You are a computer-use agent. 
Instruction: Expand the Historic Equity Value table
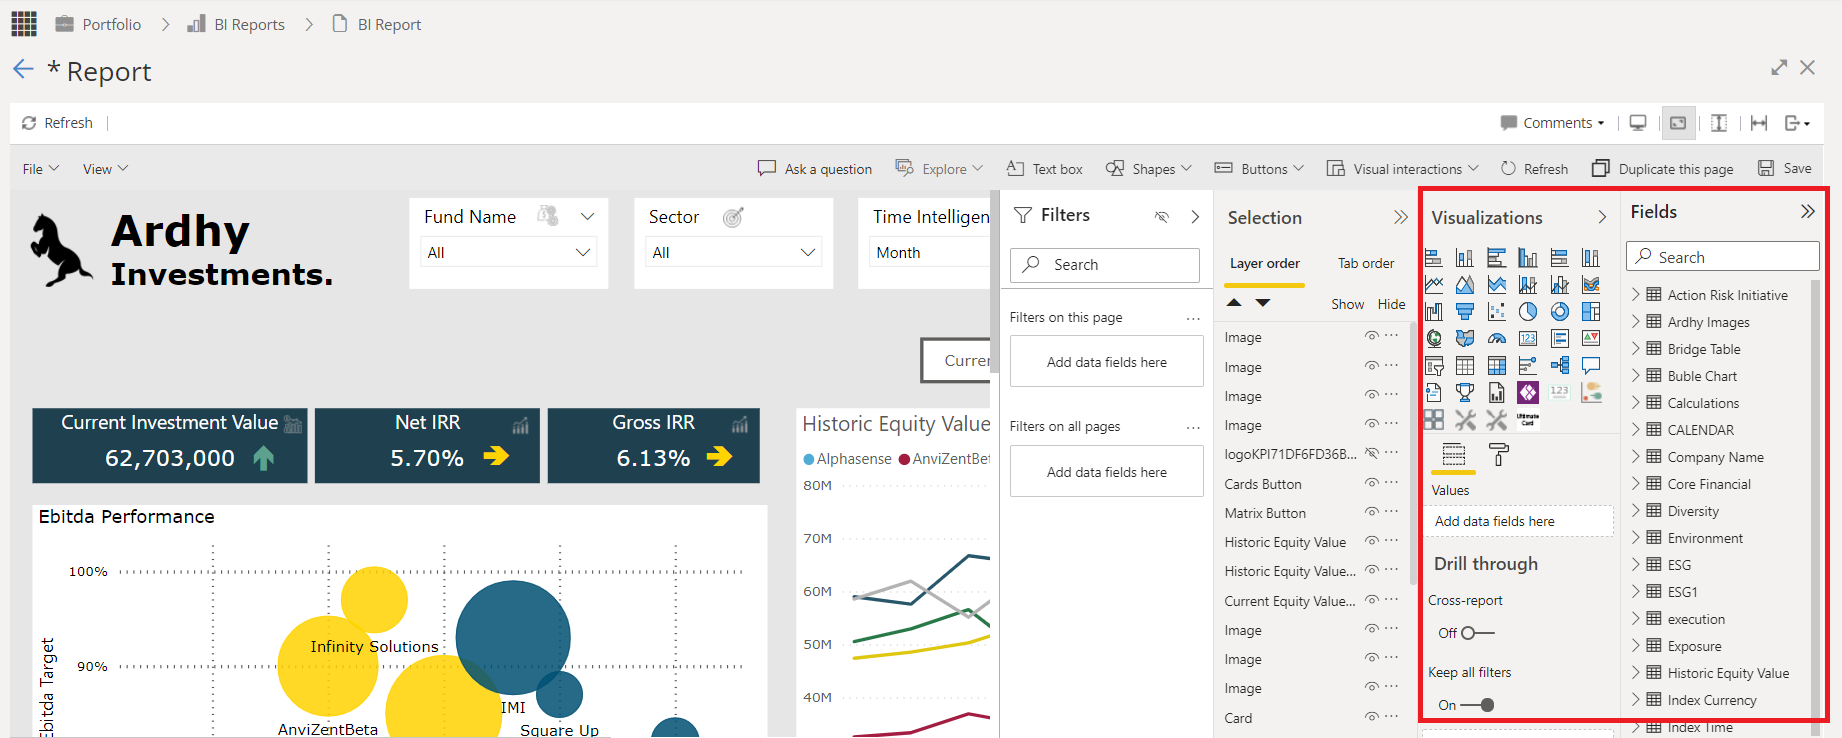(x=1636, y=673)
